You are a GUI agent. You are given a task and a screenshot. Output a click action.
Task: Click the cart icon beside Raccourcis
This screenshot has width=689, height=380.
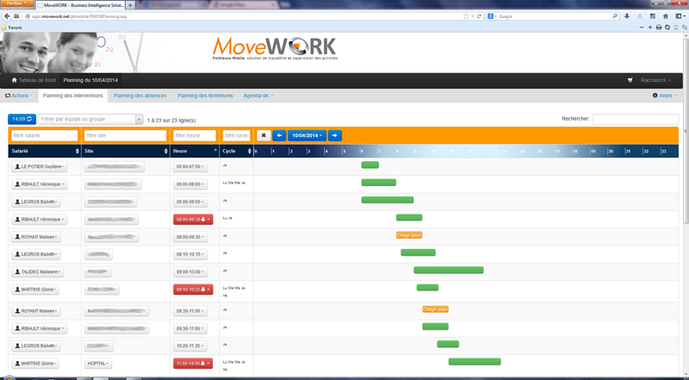(x=630, y=80)
